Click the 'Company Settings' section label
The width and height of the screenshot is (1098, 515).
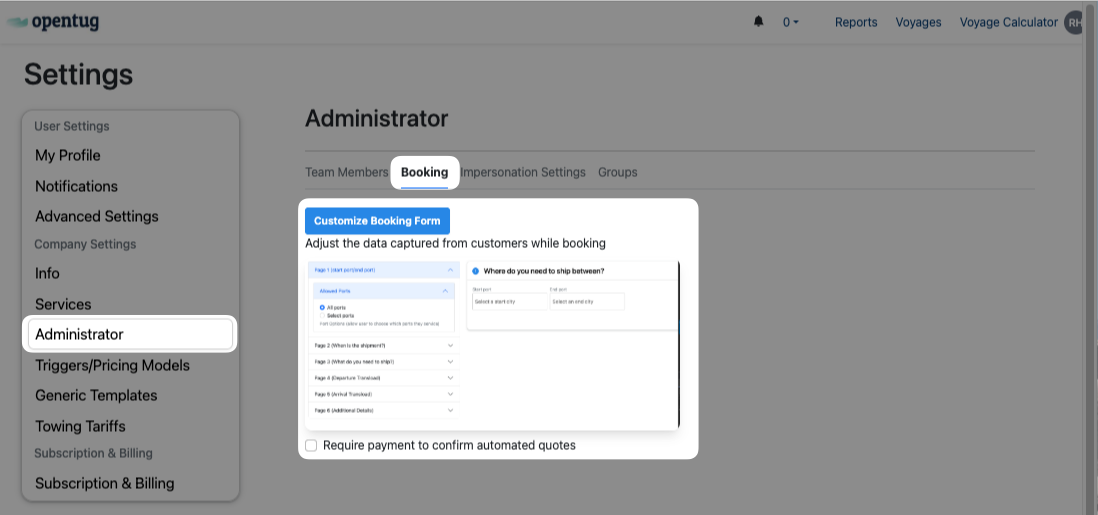point(85,245)
